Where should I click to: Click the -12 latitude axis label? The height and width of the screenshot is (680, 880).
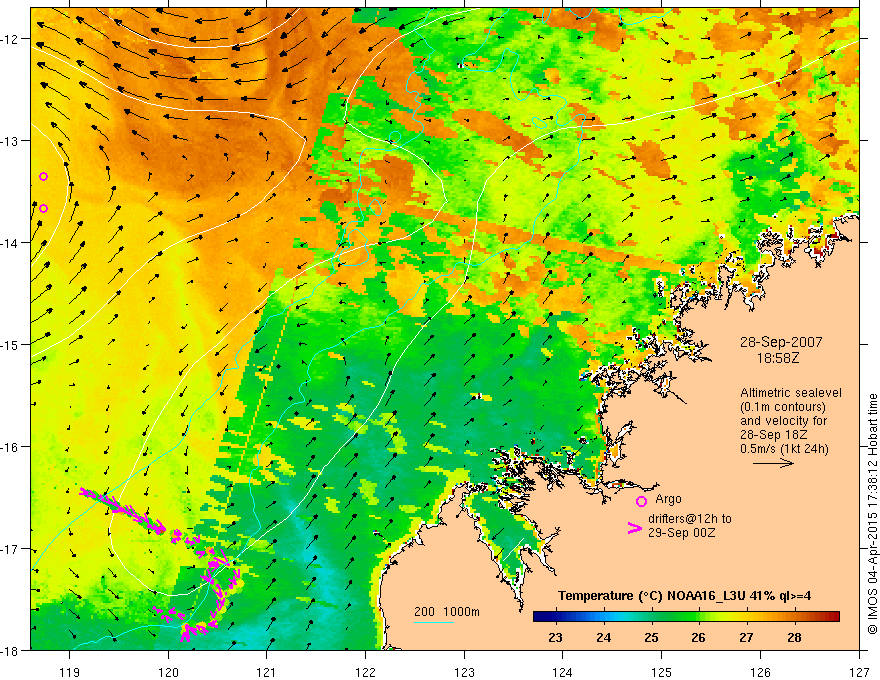tap(11, 39)
